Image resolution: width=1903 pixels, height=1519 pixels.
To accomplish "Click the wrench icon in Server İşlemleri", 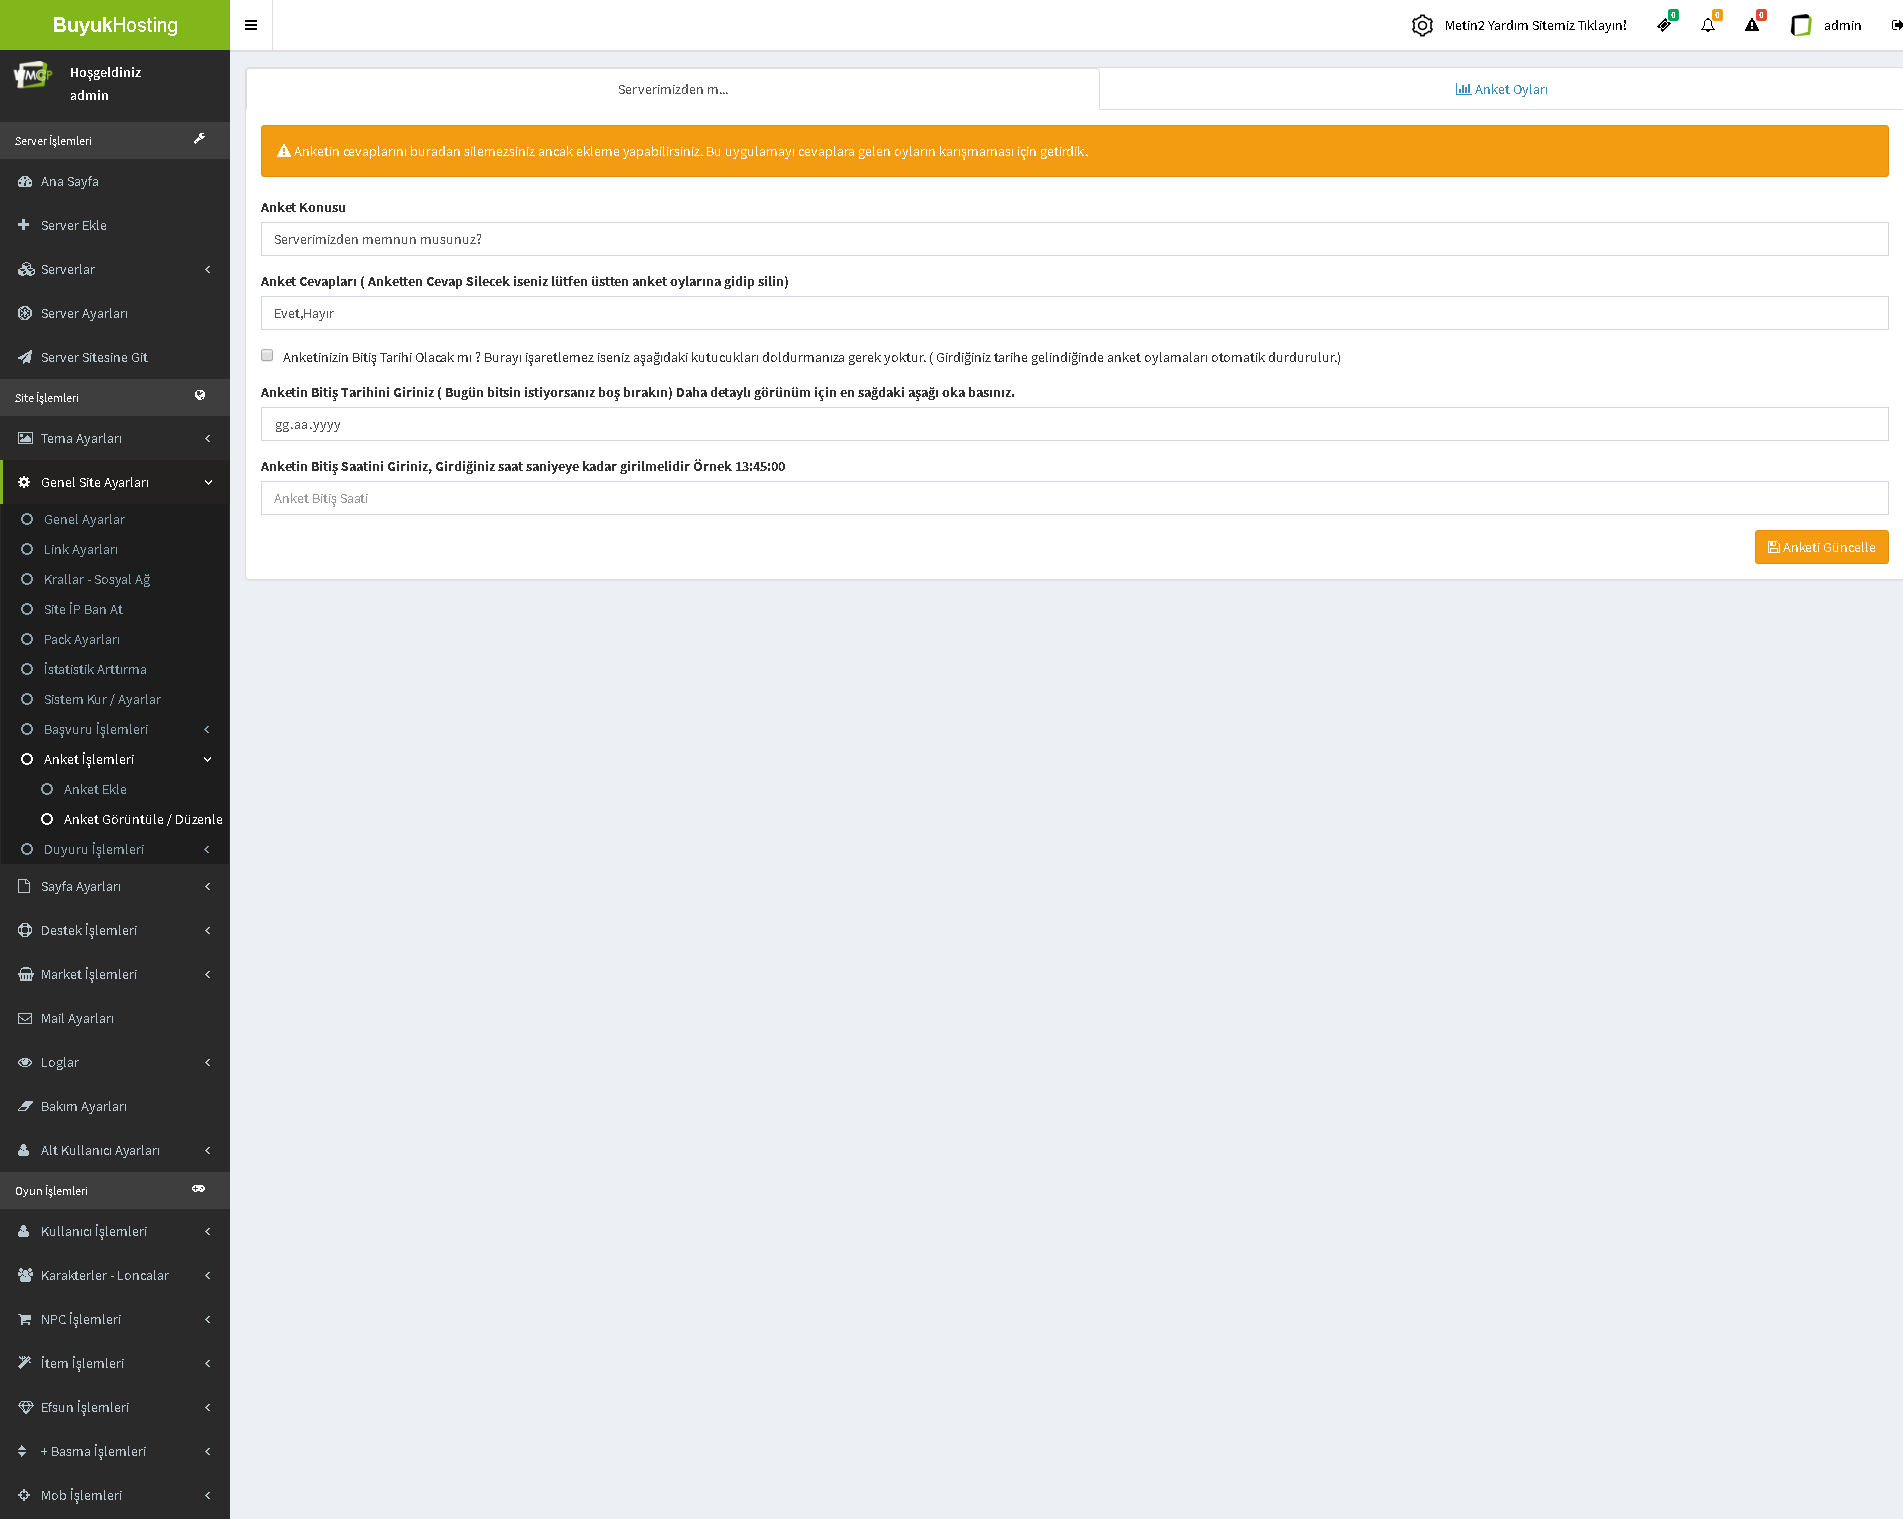I will [x=199, y=140].
